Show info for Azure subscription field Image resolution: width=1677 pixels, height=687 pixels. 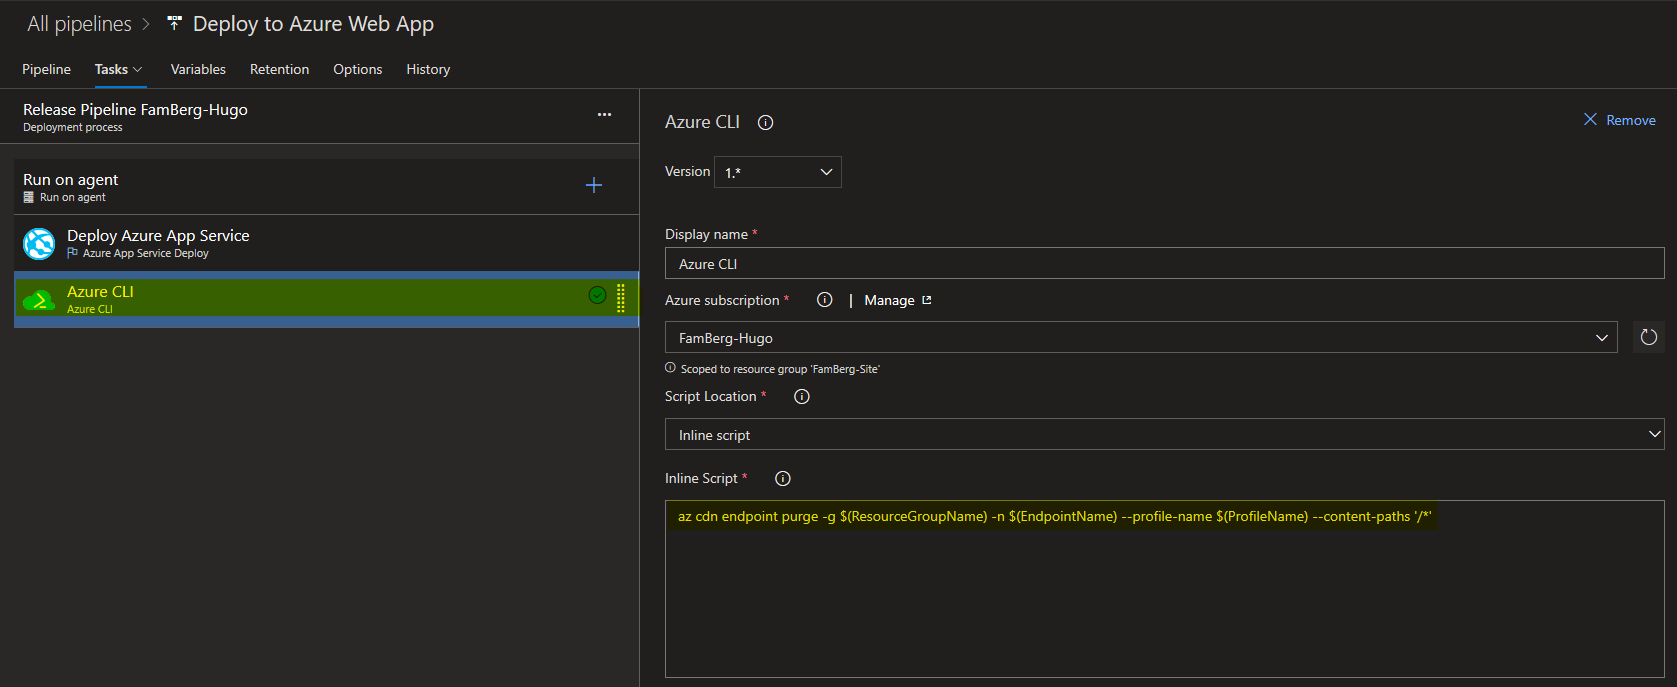(825, 300)
